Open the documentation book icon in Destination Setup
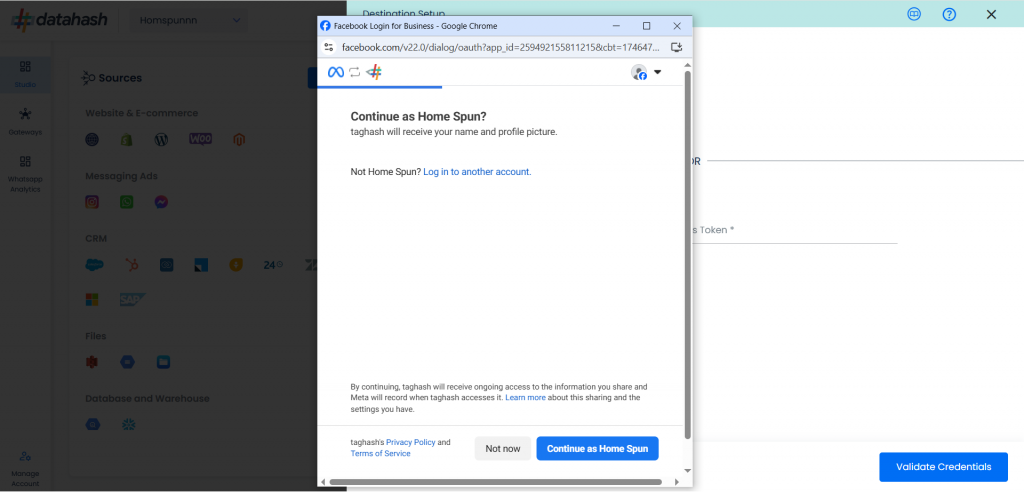Viewport: 1024px width, 493px height. (914, 14)
